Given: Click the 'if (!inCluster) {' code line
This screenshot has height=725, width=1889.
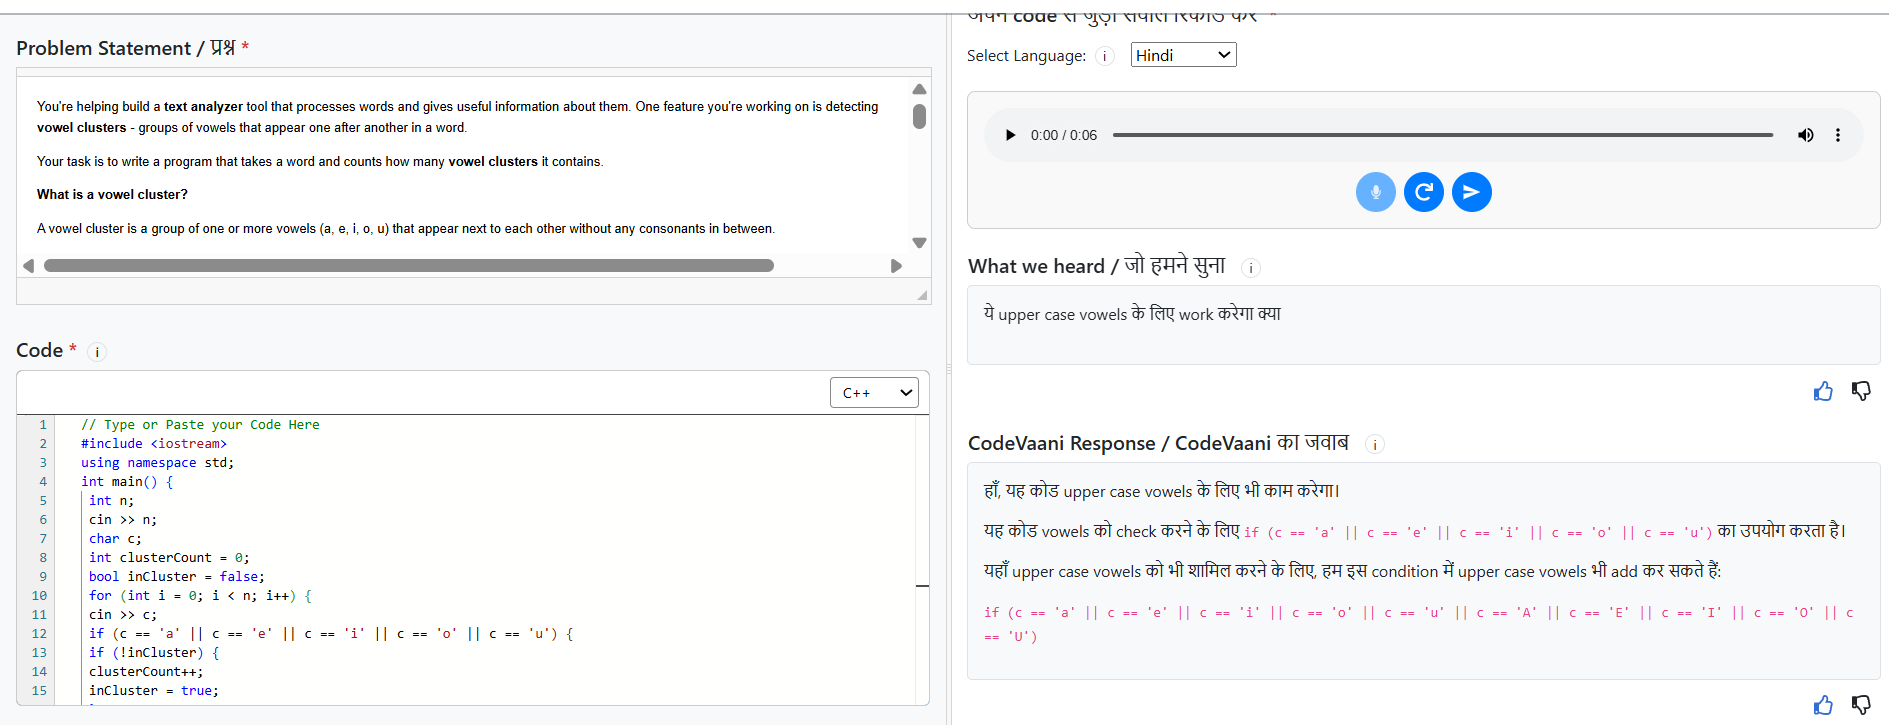Looking at the screenshot, I should point(154,653).
